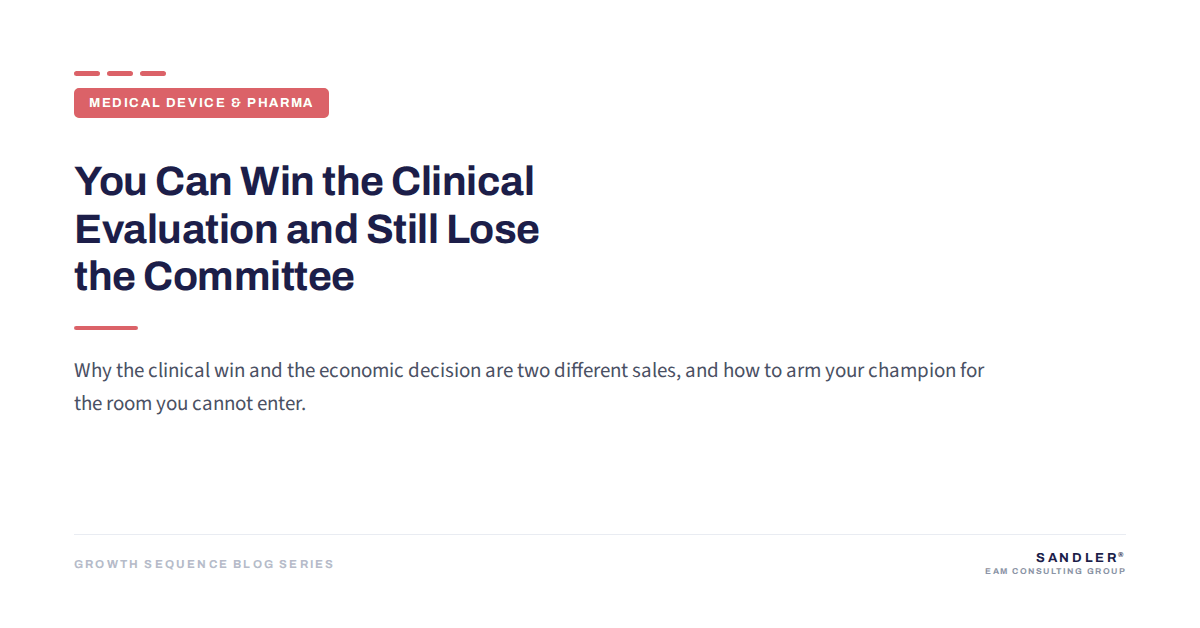Click the Medical Device & Pharma badge
The image size is (1200, 628).
tap(201, 103)
